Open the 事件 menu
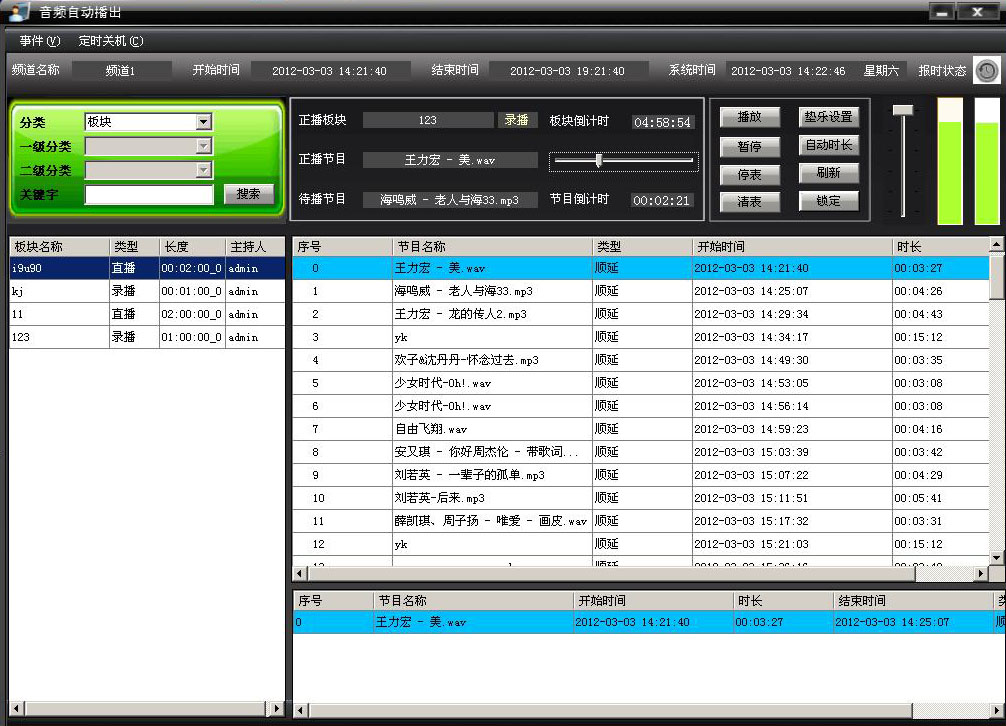 tap(40, 41)
